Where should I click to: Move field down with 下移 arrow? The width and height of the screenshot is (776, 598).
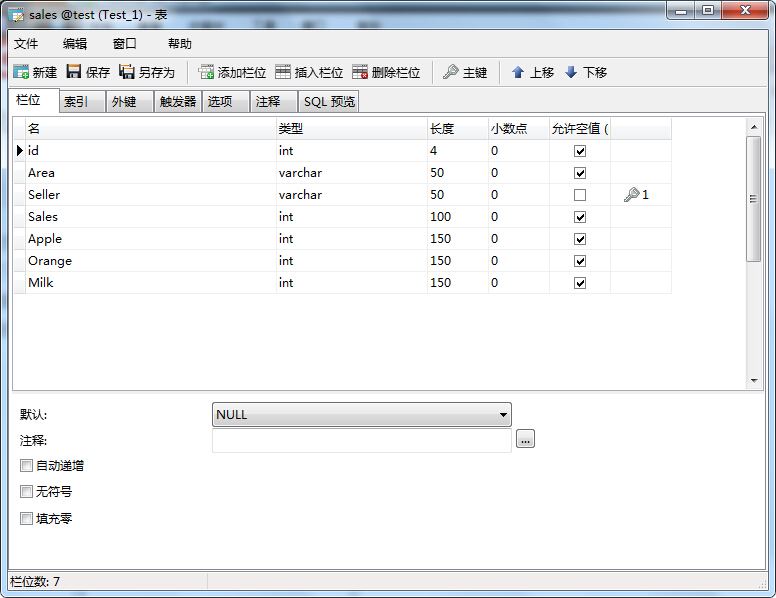[x=571, y=72]
